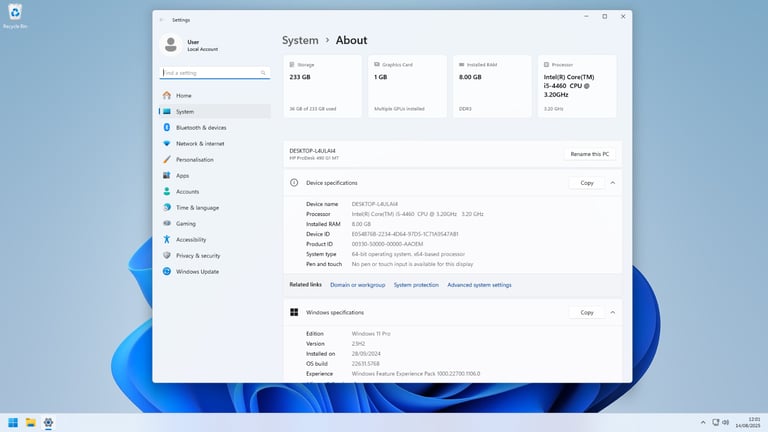Open Time & language settings
This screenshot has width=768, height=432.
(215, 208)
